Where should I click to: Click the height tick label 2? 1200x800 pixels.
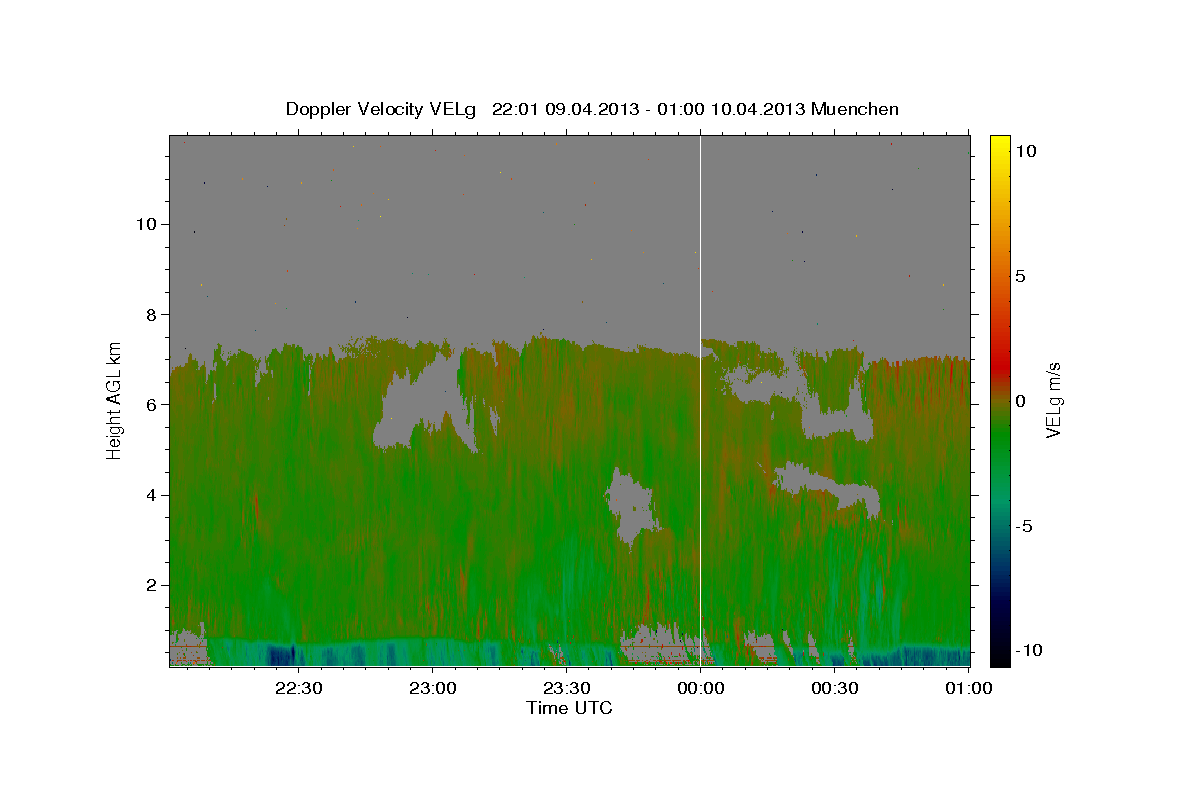[150, 585]
